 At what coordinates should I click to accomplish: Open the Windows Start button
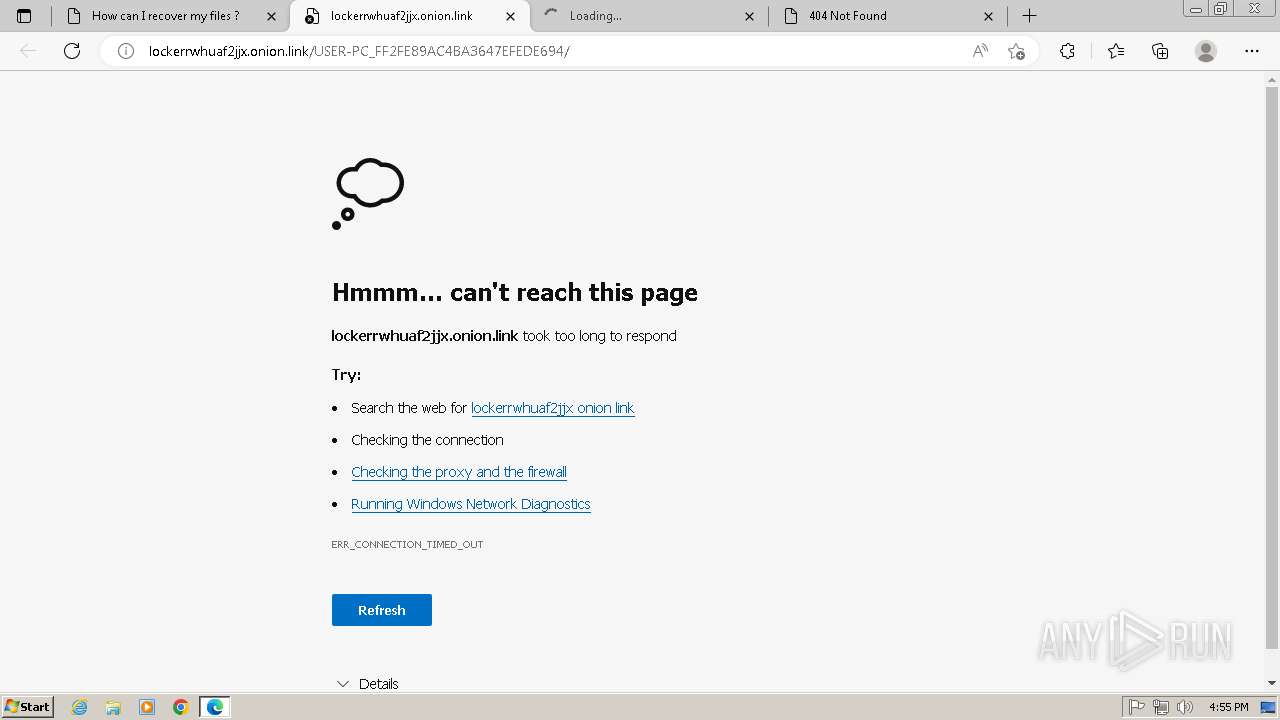tap(28, 706)
